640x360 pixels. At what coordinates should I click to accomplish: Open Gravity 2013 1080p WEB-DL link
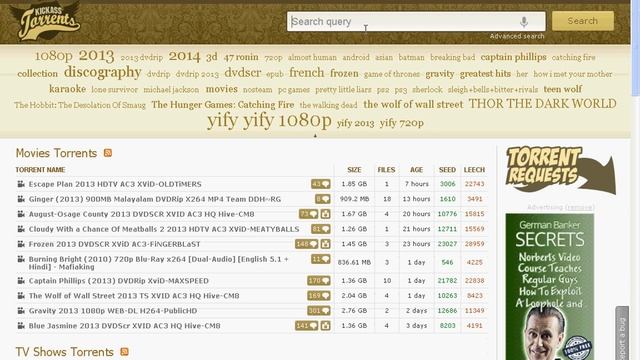113,311
